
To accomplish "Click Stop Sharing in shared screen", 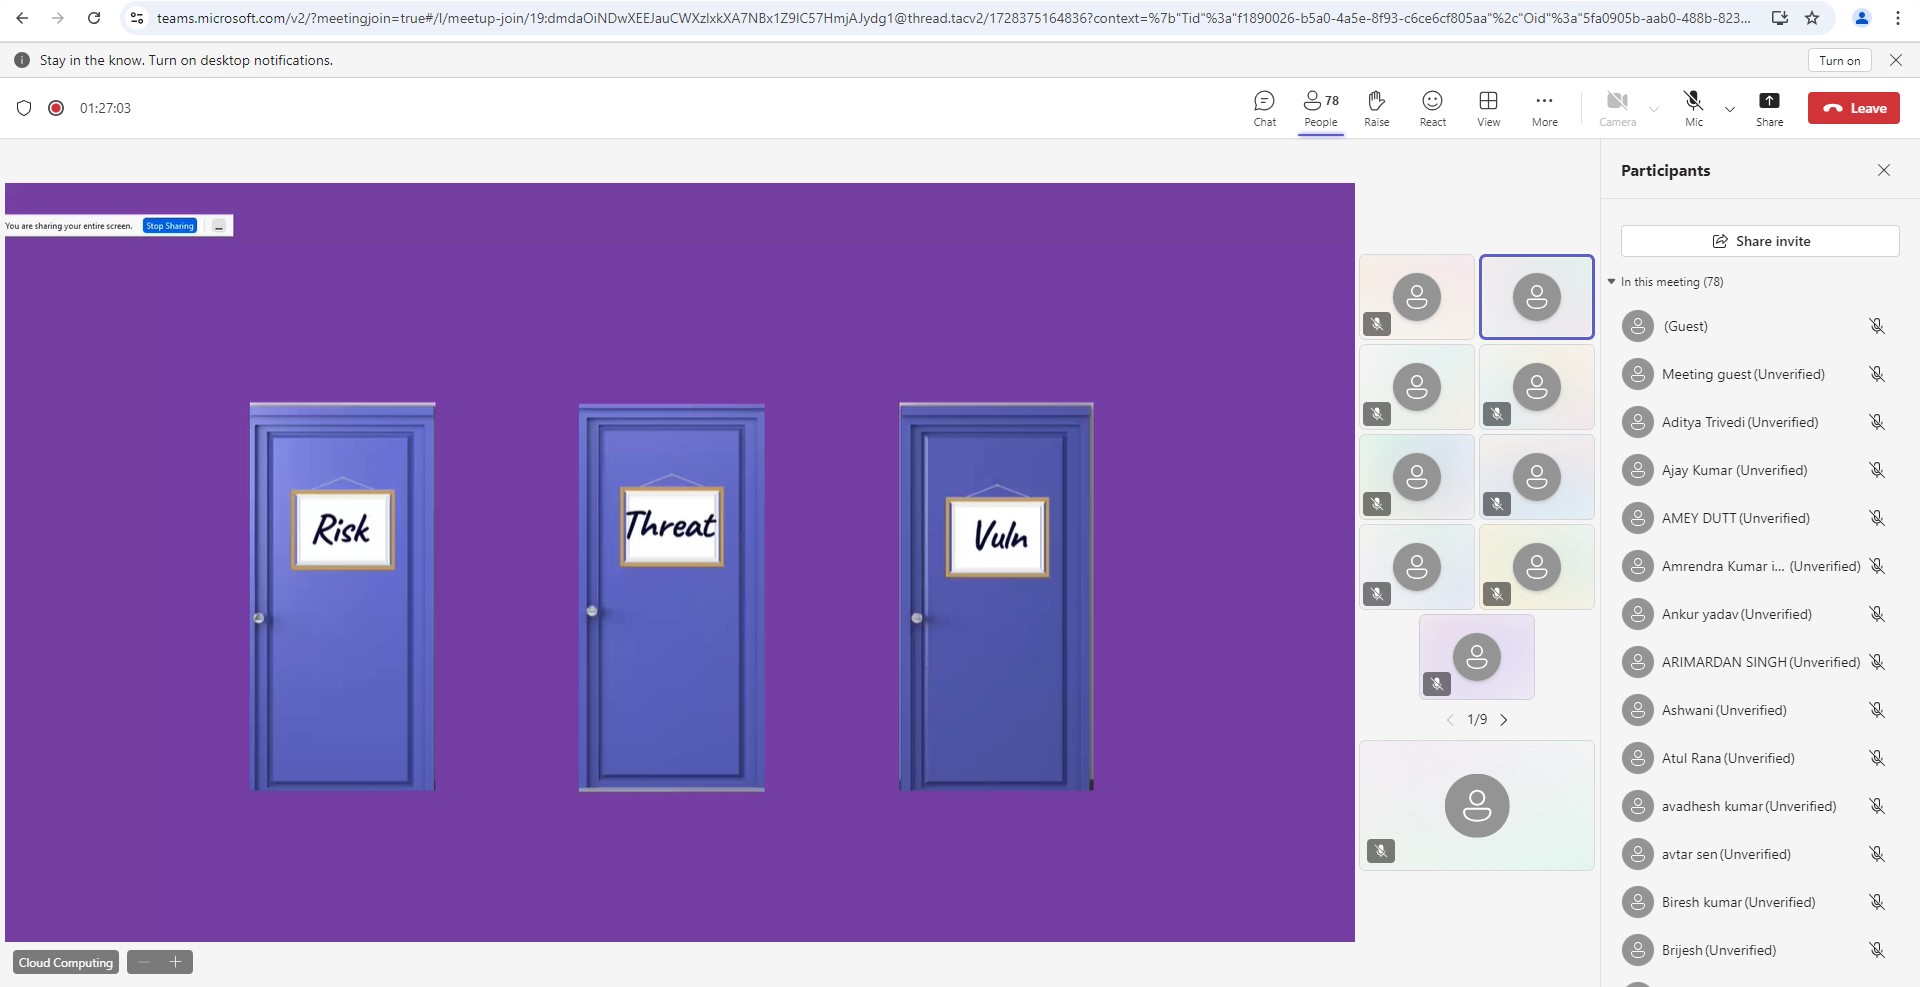I will pos(169,226).
